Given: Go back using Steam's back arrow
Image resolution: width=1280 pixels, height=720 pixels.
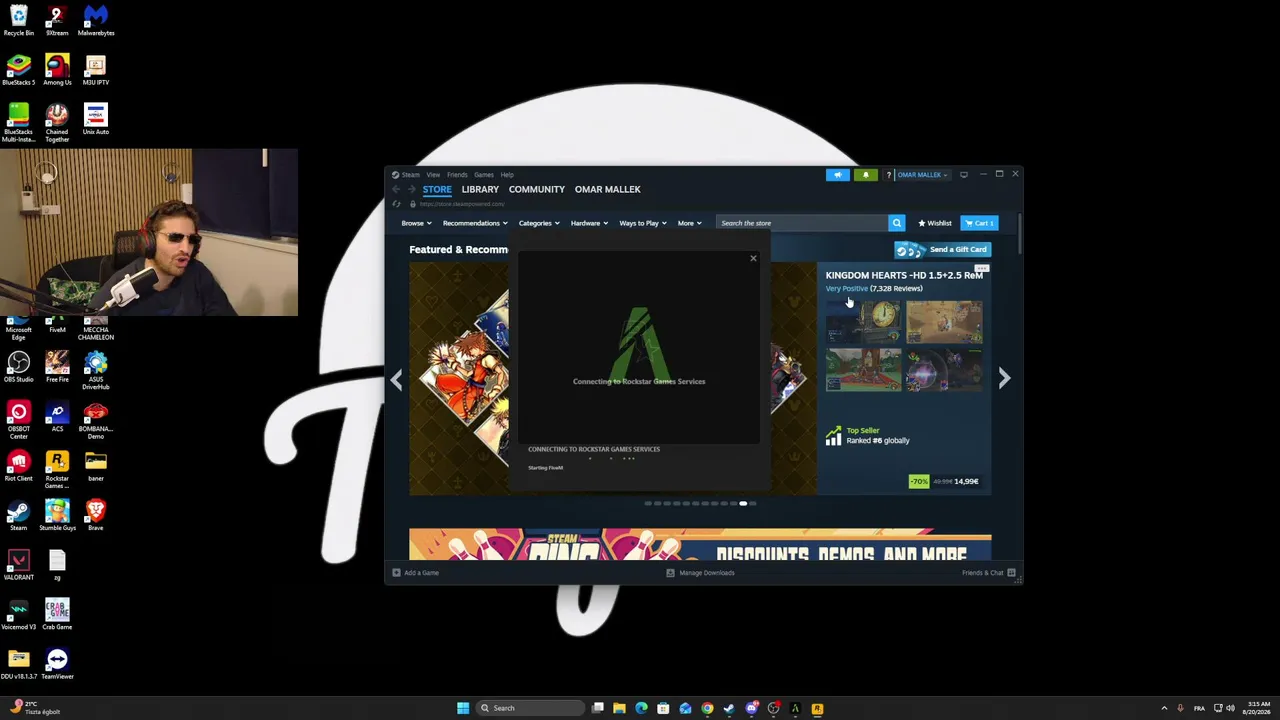Looking at the screenshot, I should pos(396,189).
